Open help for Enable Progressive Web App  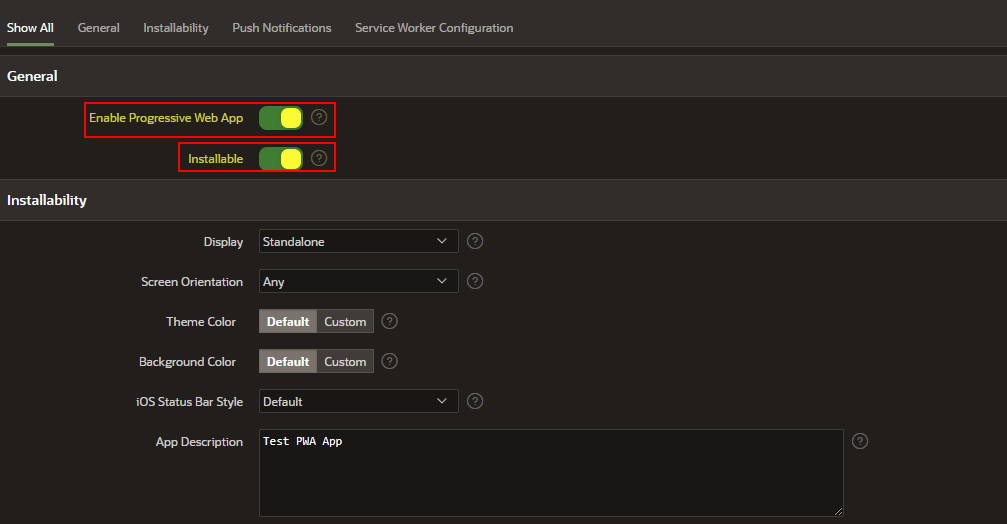tap(319, 118)
